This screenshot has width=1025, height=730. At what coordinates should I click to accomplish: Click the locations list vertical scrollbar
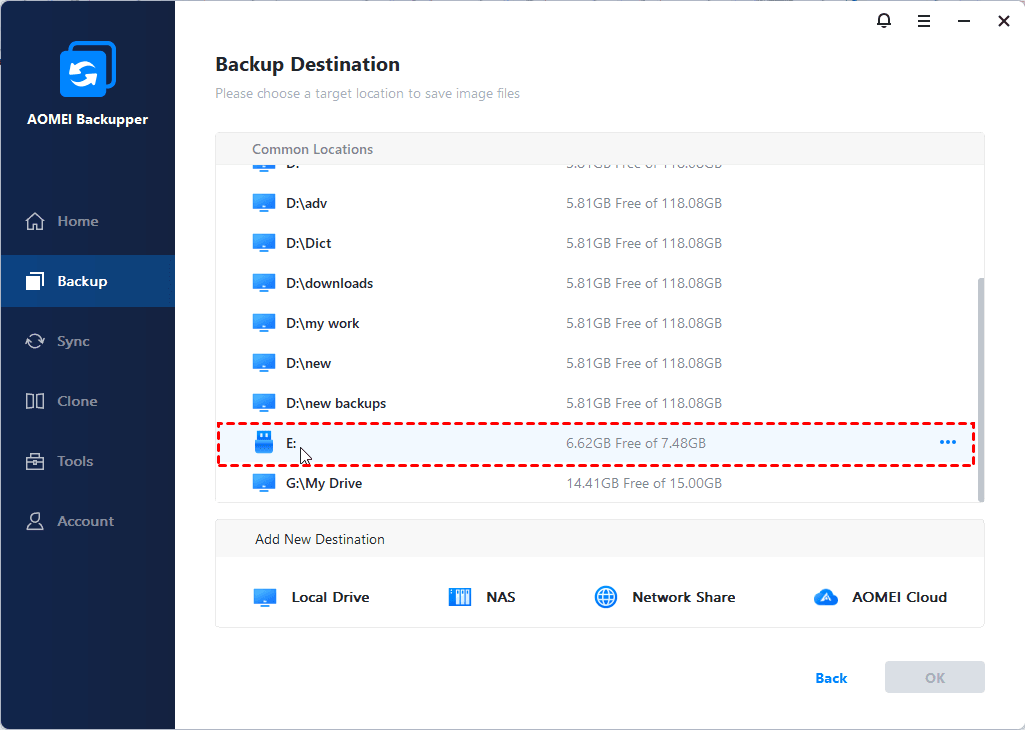point(980,390)
